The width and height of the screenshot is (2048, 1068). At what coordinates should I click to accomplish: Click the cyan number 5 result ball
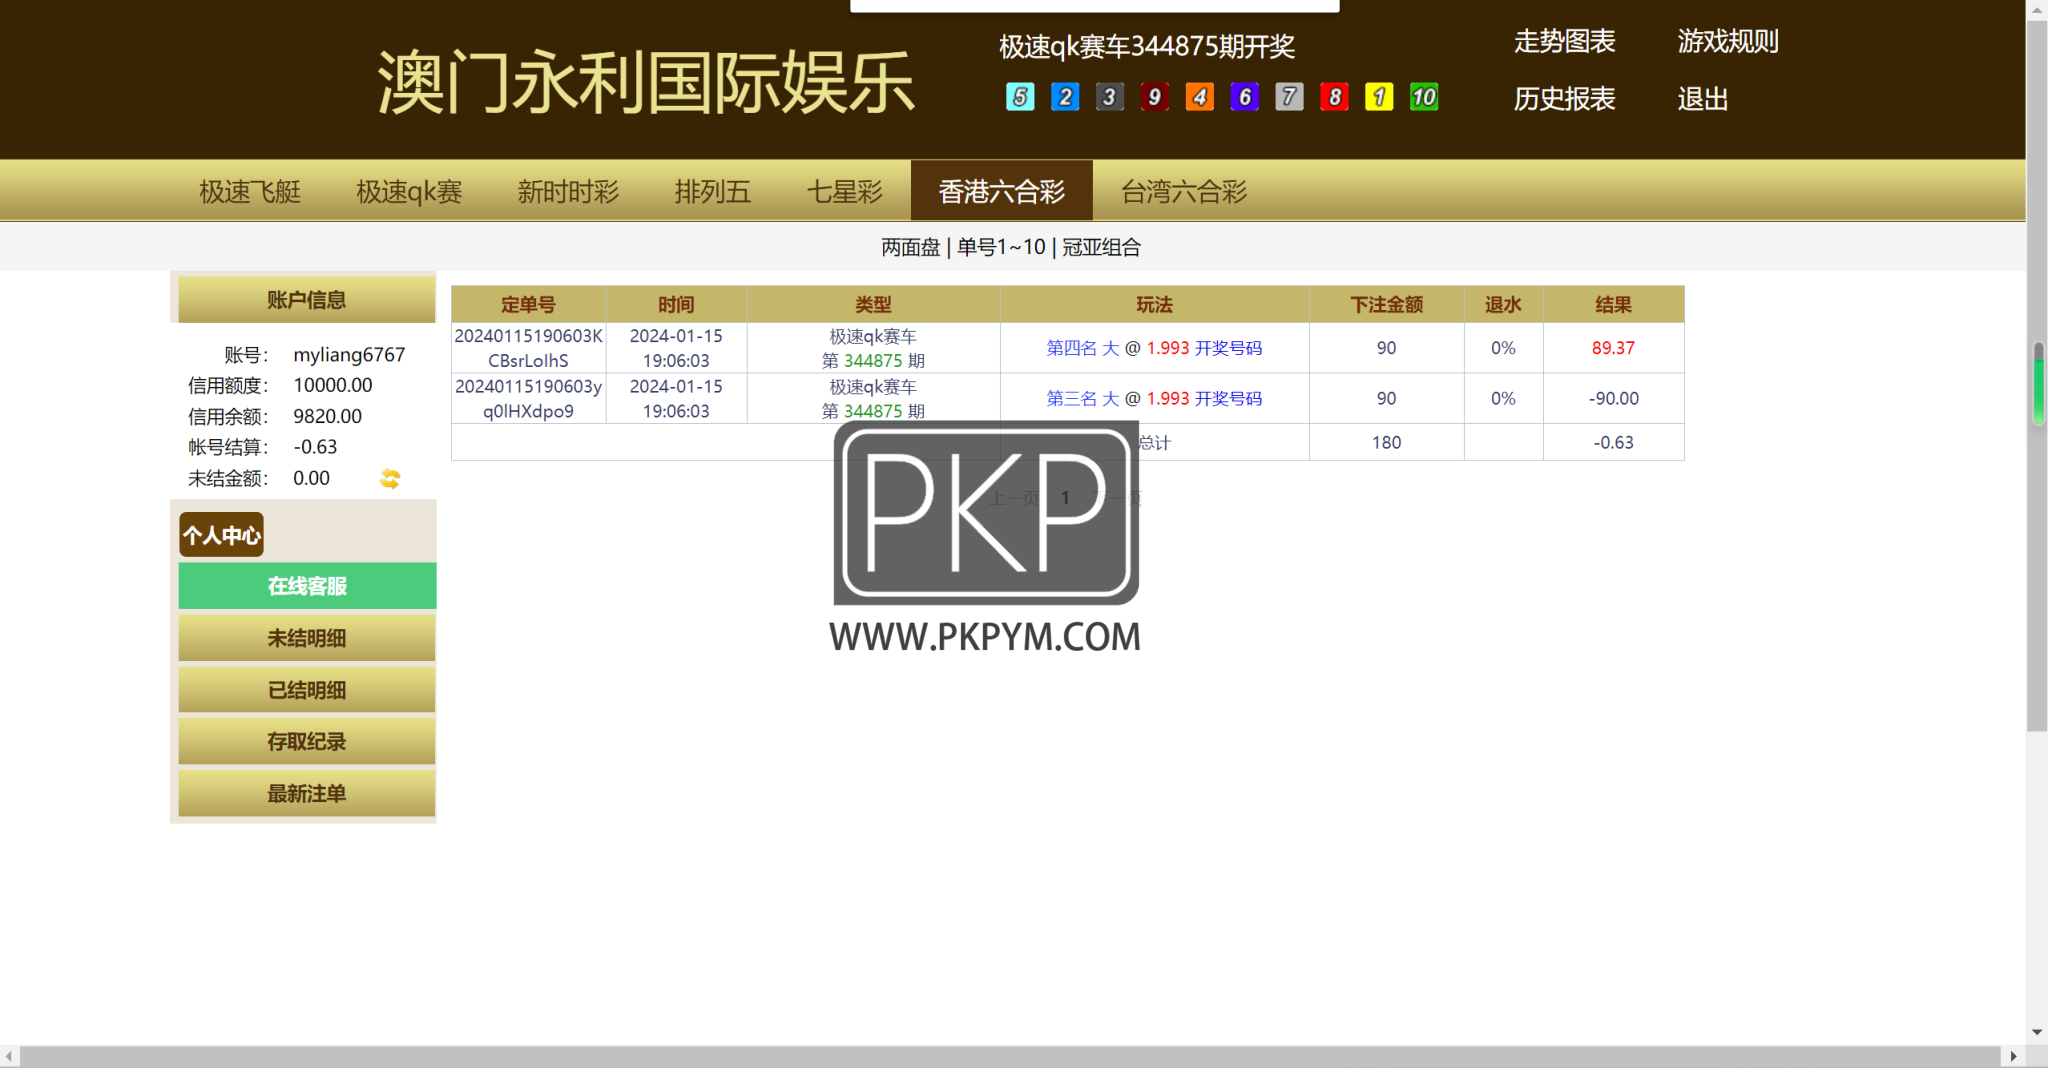(x=1020, y=97)
